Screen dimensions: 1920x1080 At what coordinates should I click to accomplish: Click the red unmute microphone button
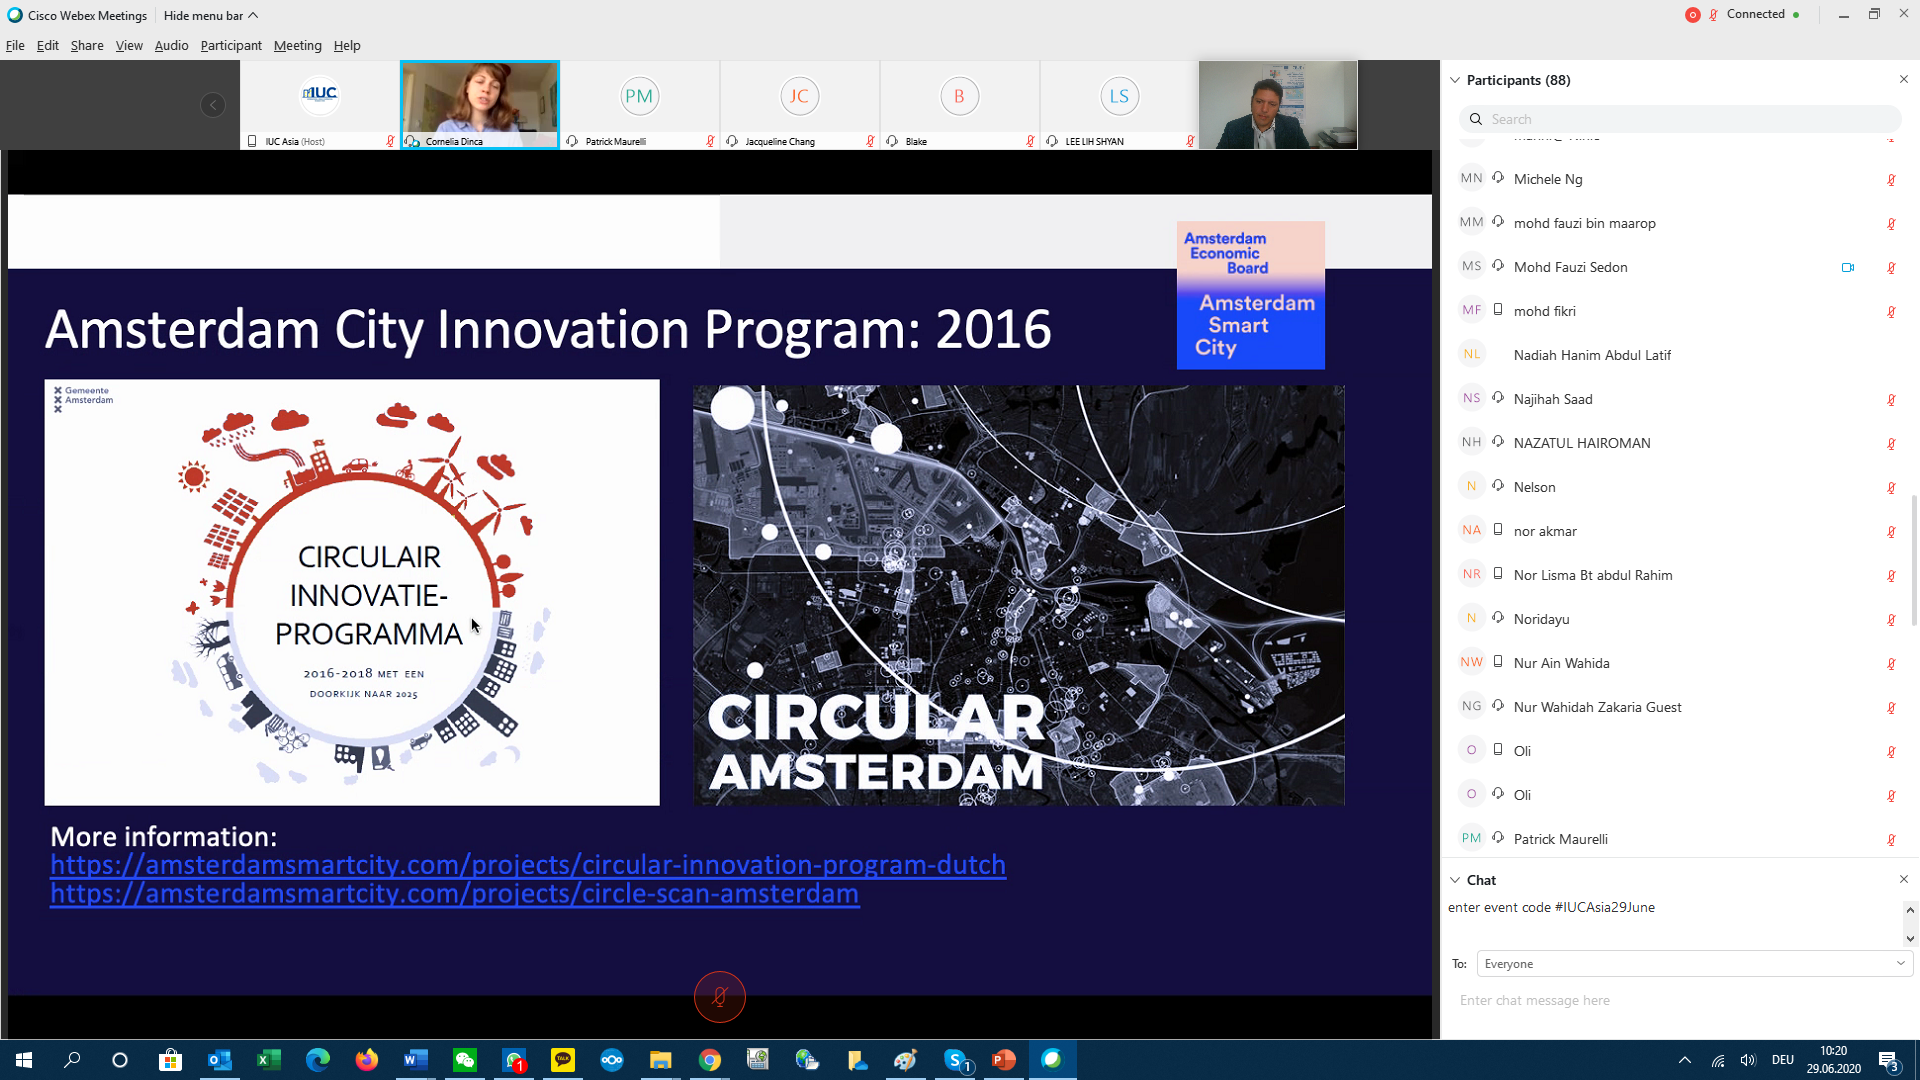(x=719, y=997)
